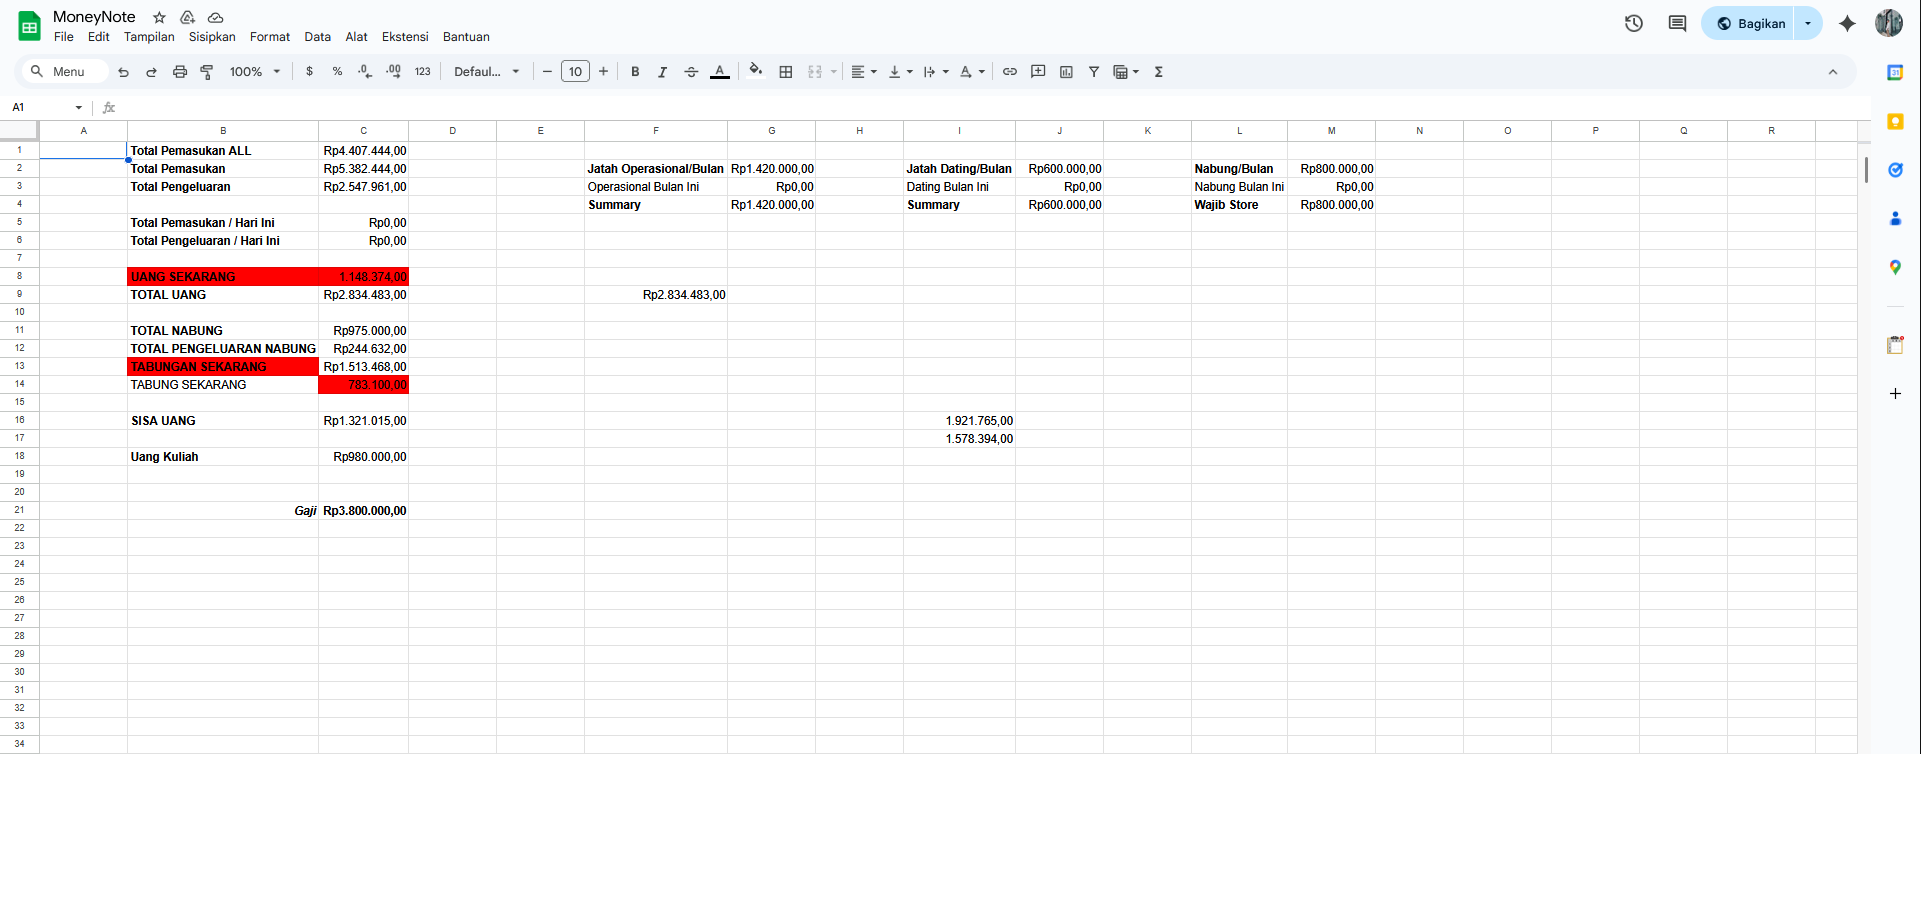The width and height of the screenshot is (1921, 911).
Task: Click the insert chart icon
Action: [x=1066, y=72]
